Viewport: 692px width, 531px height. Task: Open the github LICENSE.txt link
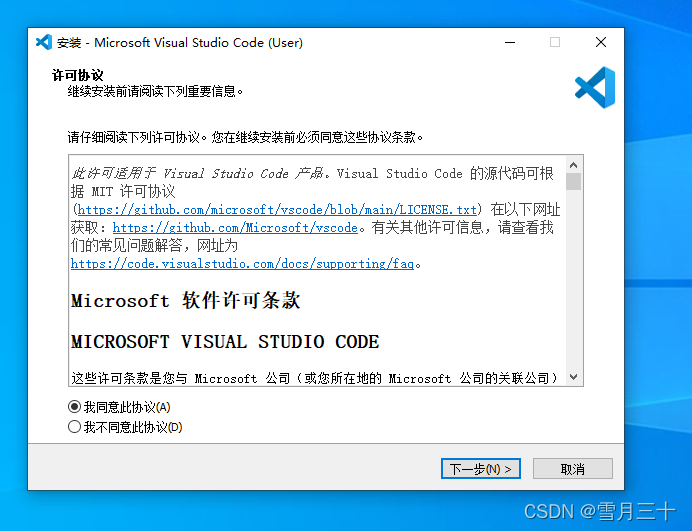[277, 209]
